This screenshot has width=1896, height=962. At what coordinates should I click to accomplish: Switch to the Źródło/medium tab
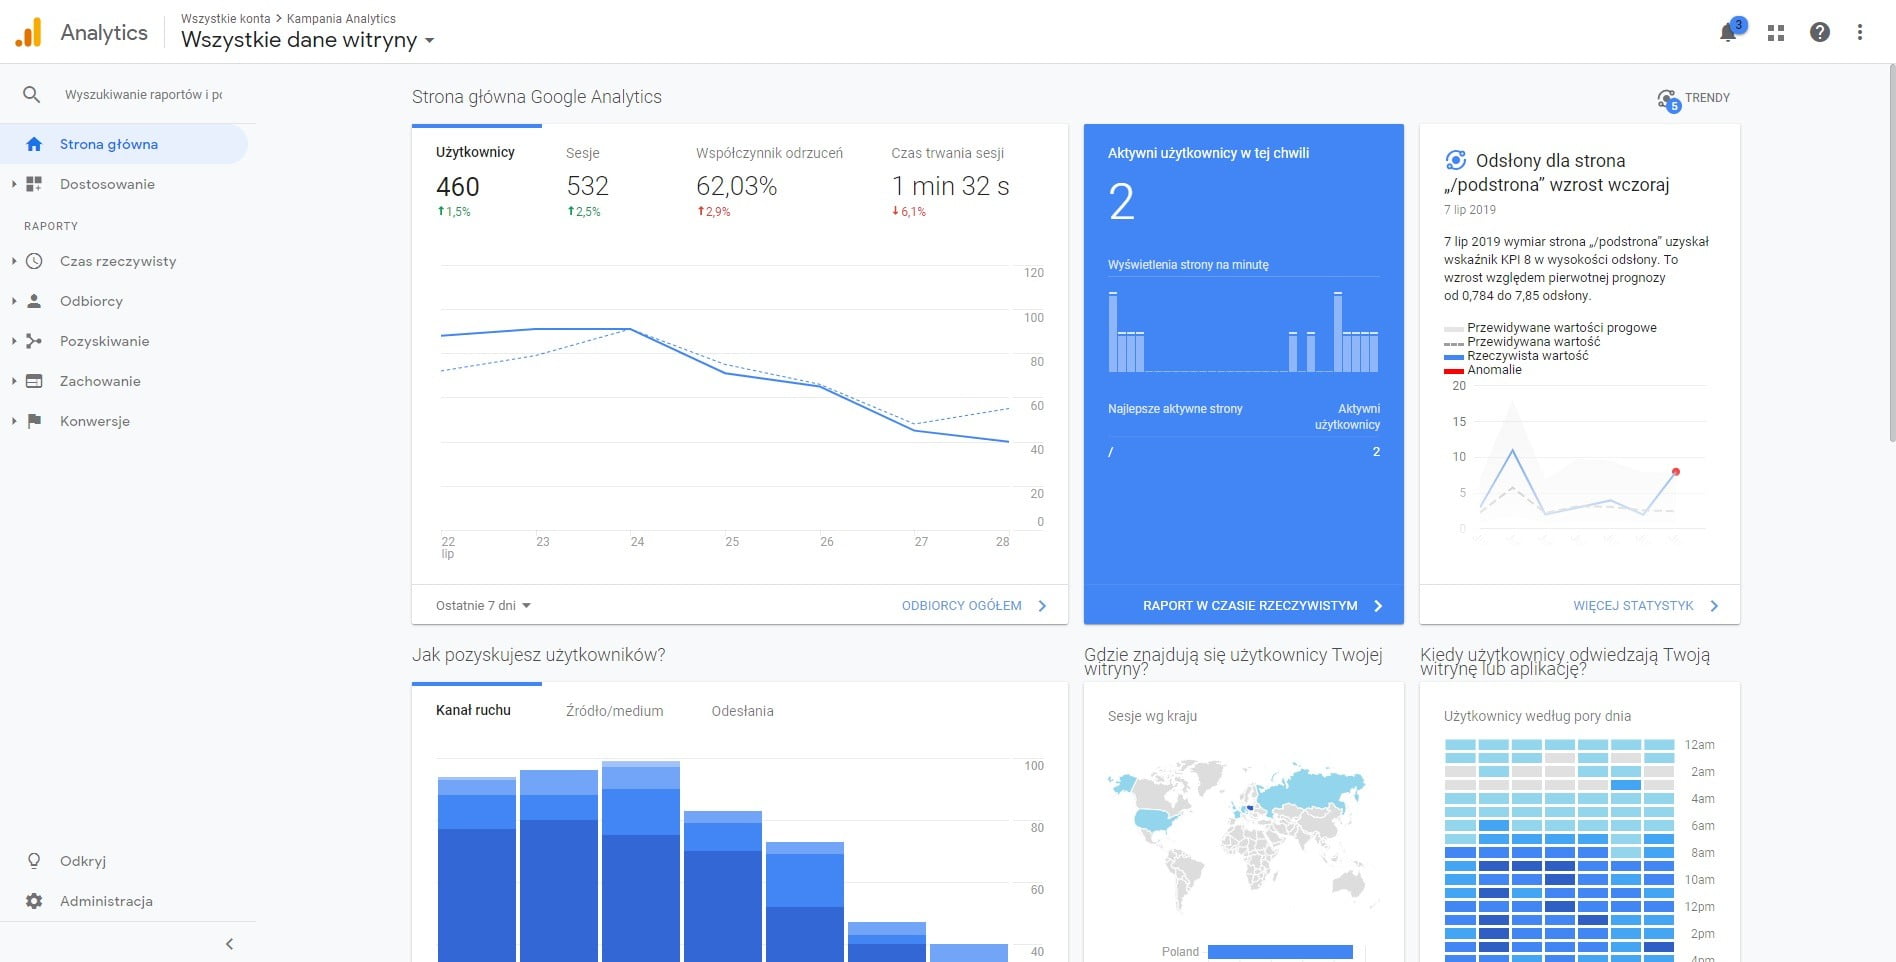pos(614,711)
